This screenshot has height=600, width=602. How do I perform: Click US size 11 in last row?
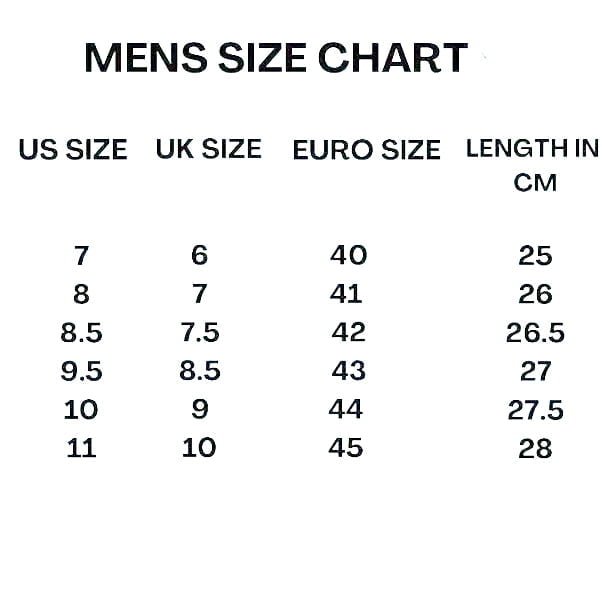click(x=81, y=448)
